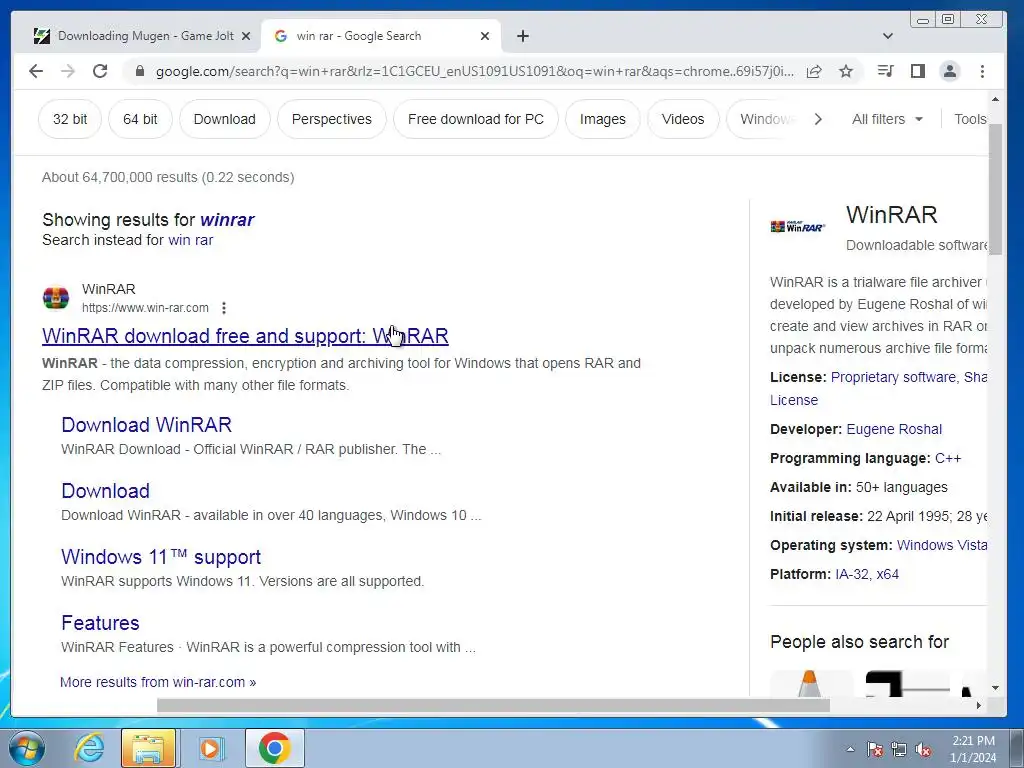
Task: Filter results by 64 bit
Action: point(140,119)
